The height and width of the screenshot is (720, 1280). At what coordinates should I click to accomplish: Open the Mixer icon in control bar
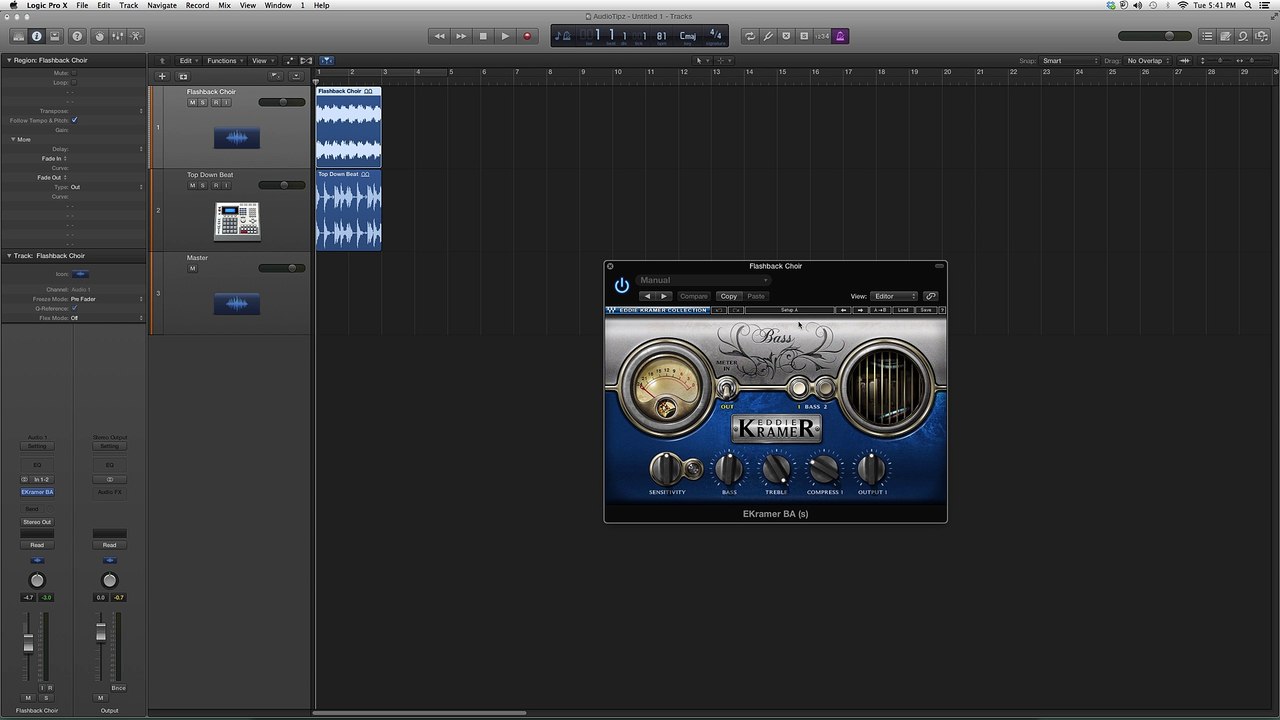pos(118,36)
